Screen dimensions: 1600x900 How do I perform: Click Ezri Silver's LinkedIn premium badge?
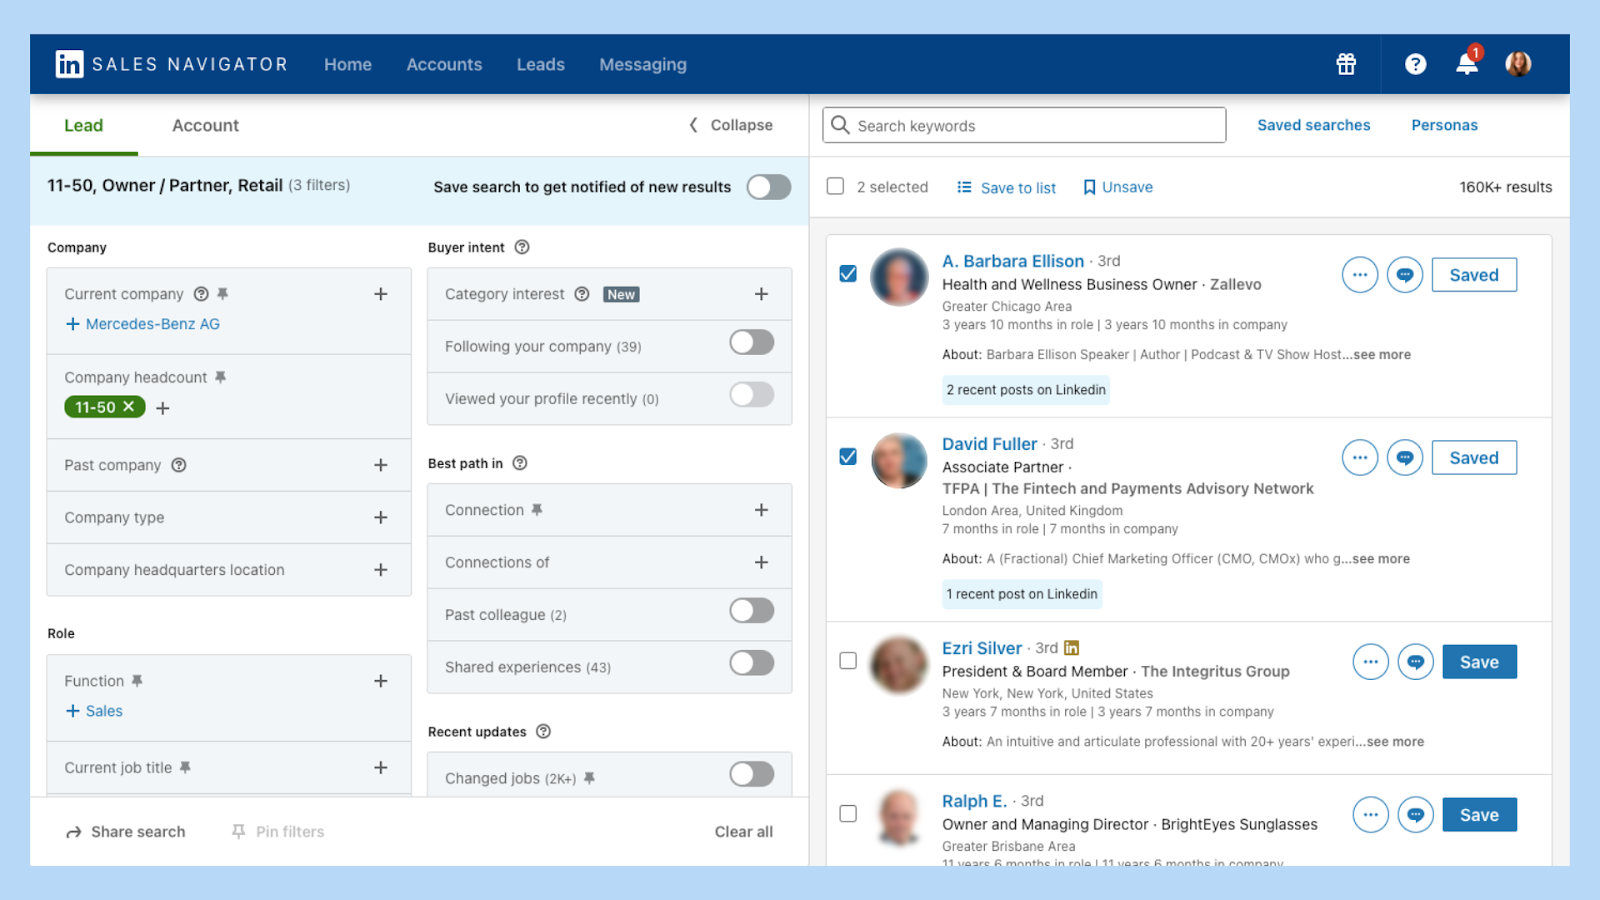tap(1072, 648)
